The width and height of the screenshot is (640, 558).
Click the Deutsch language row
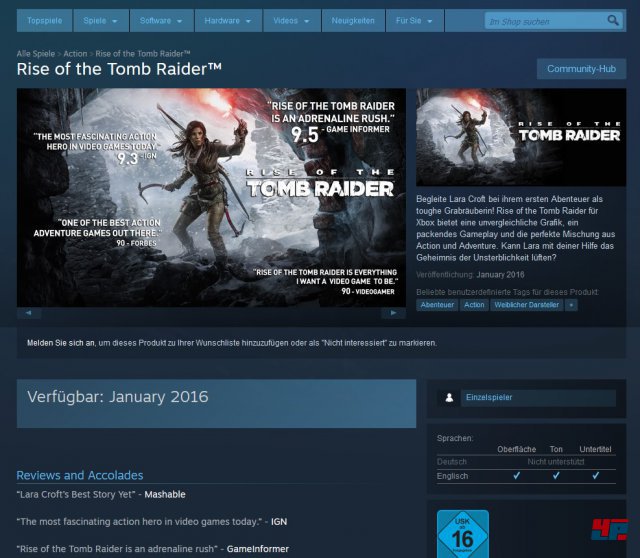(526, 462)
